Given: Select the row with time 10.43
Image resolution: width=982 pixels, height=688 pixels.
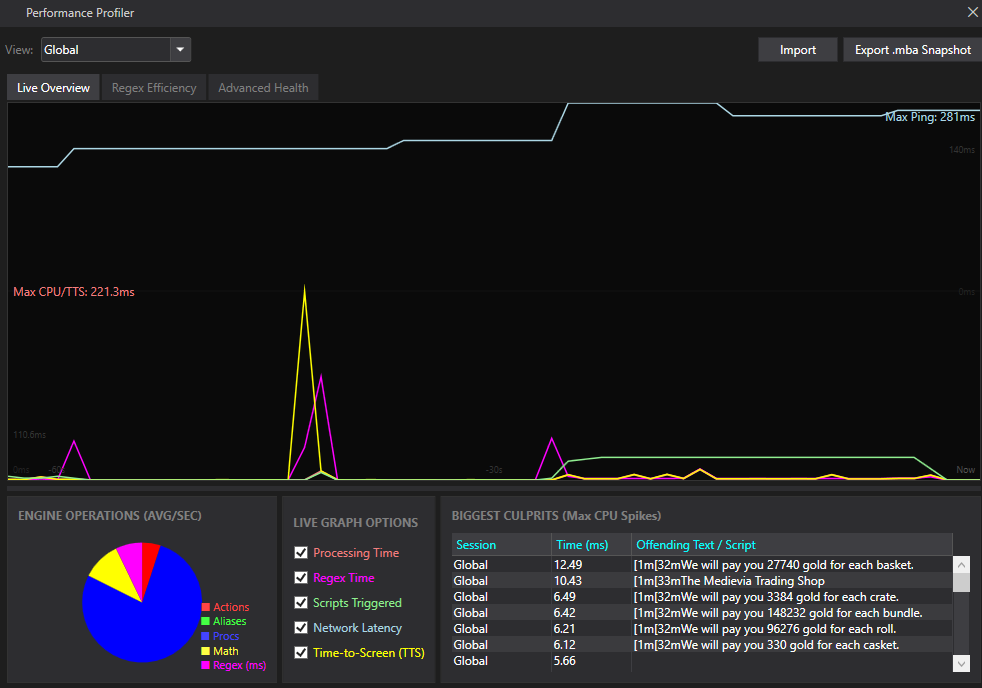Looking at the screenshot, I should (x=701, y=581).
